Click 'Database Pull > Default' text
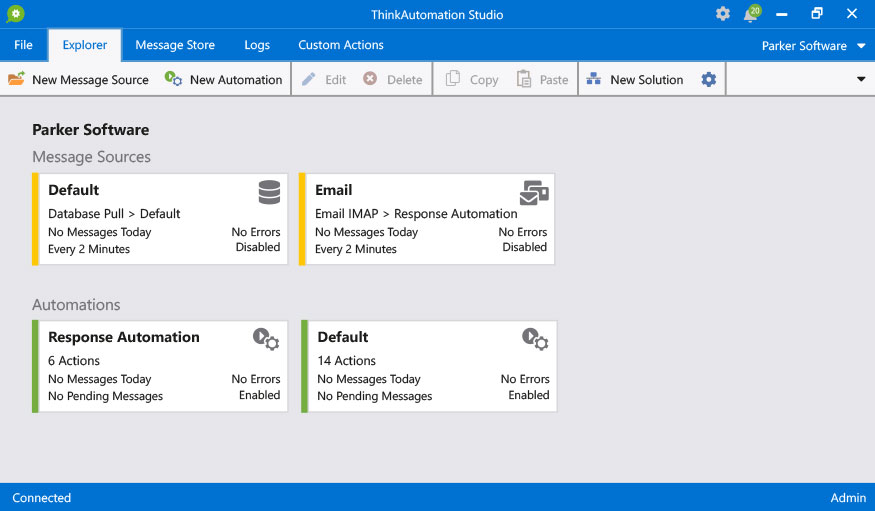This screenshot has width=875, height=511. tap(114, 214)
